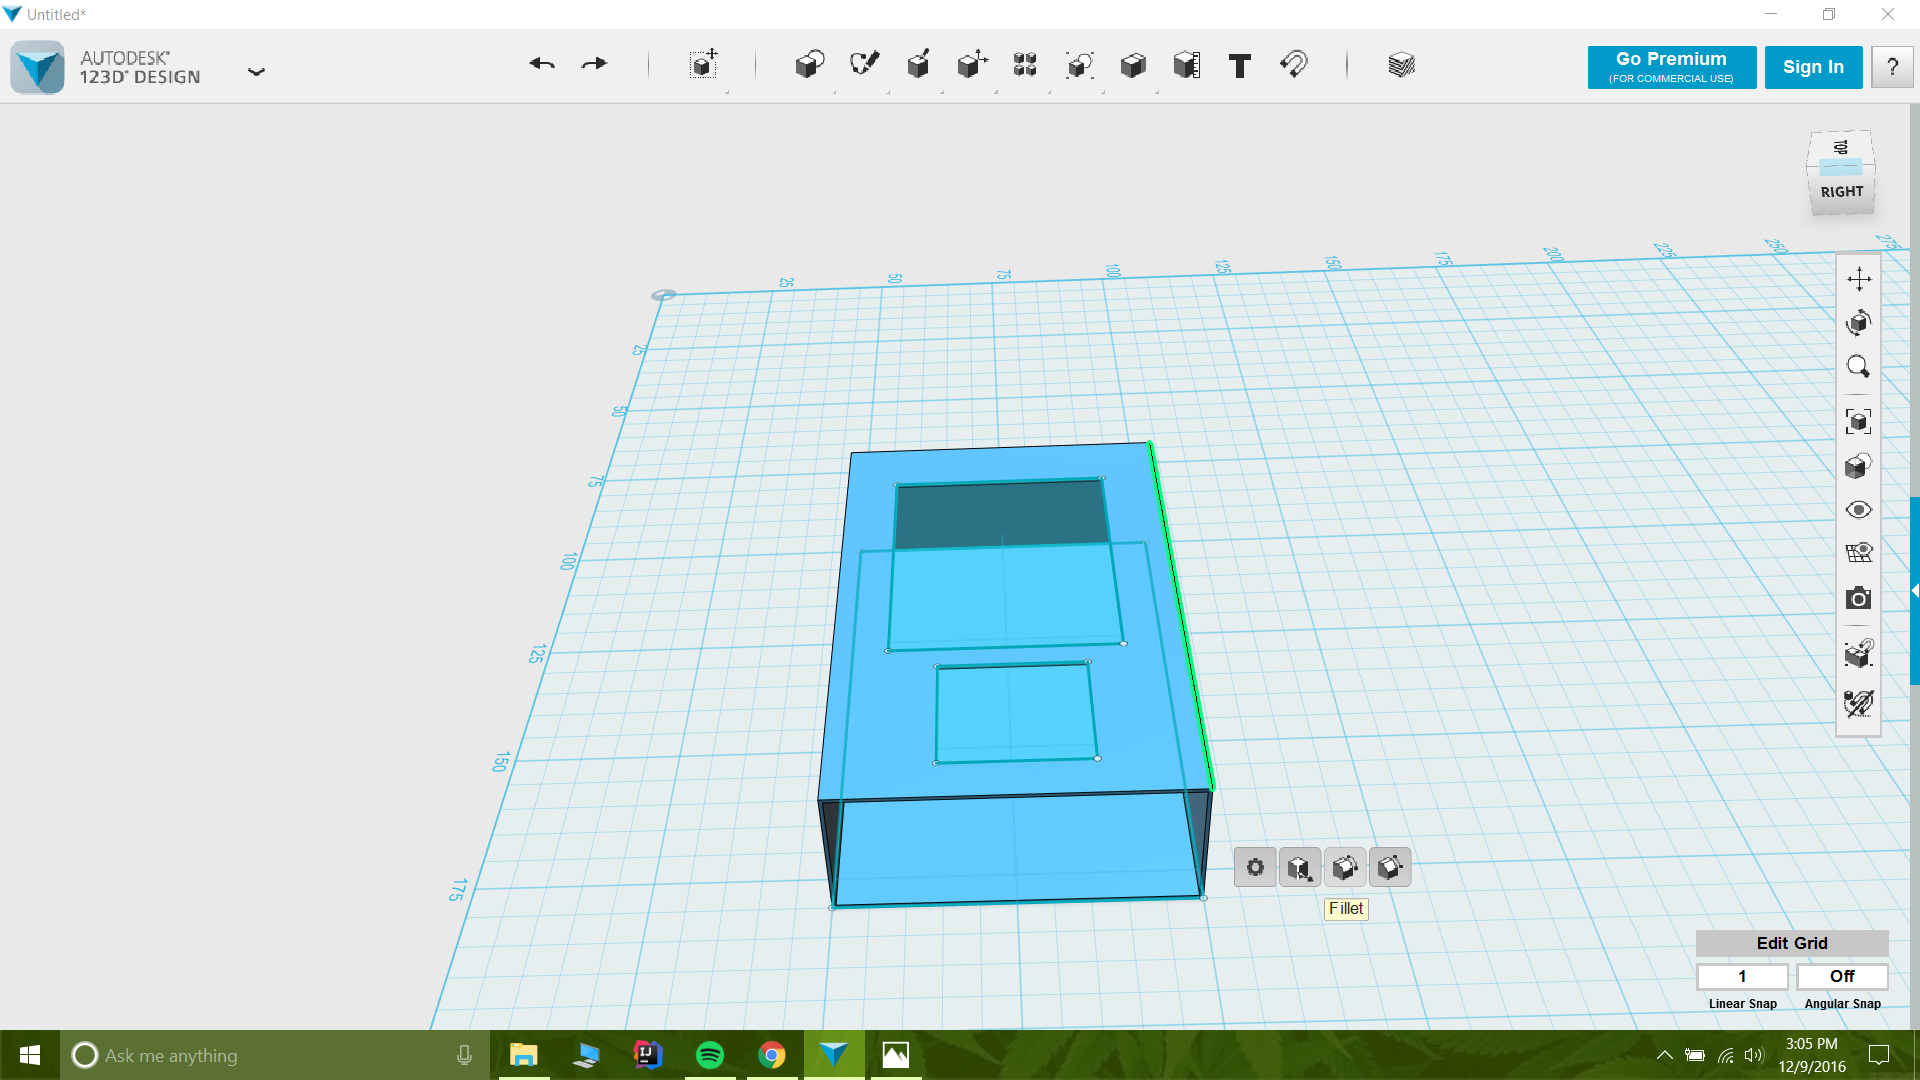1920x1080 pixels.
Task: Toggle the perspective view cube icon
Action: coord(1859,466)
